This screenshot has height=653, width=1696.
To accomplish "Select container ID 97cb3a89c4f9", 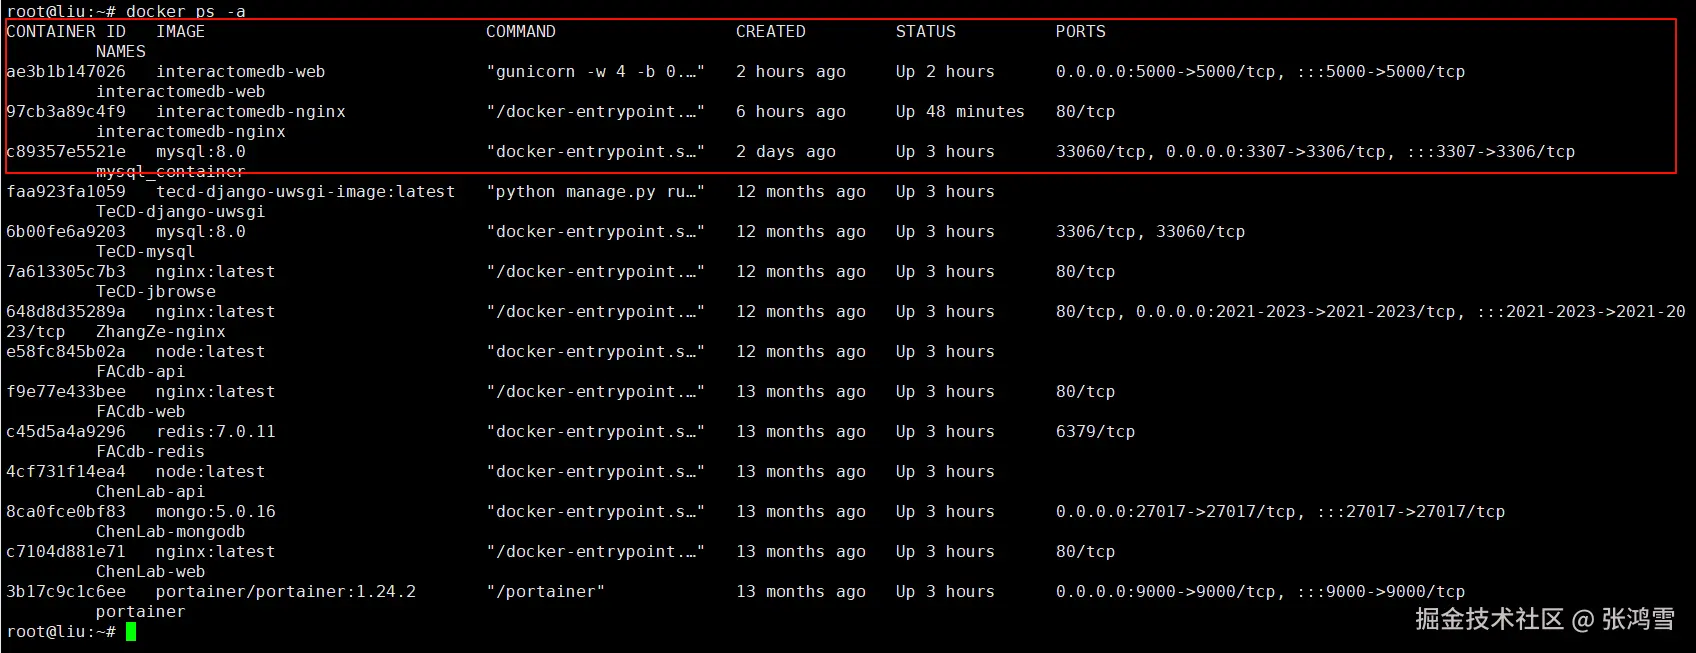I will 66,112.
